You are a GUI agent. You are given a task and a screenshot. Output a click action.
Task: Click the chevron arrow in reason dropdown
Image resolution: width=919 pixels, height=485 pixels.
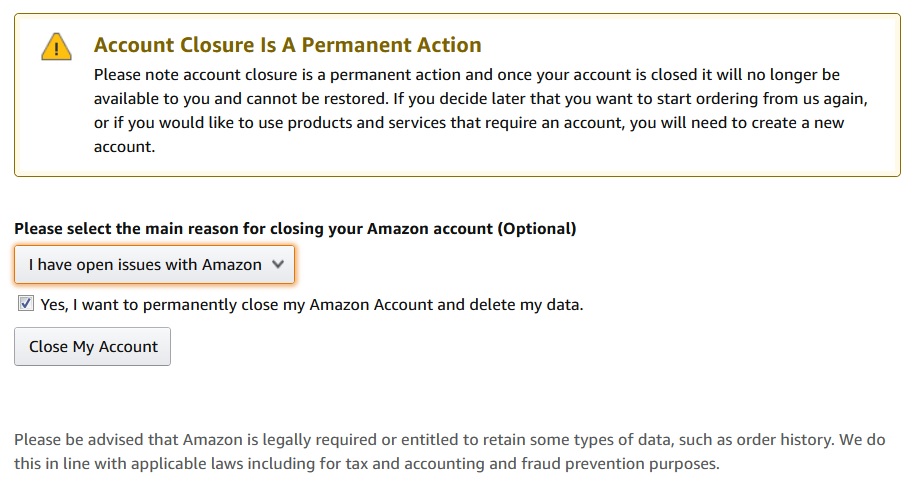click(278, 264)
